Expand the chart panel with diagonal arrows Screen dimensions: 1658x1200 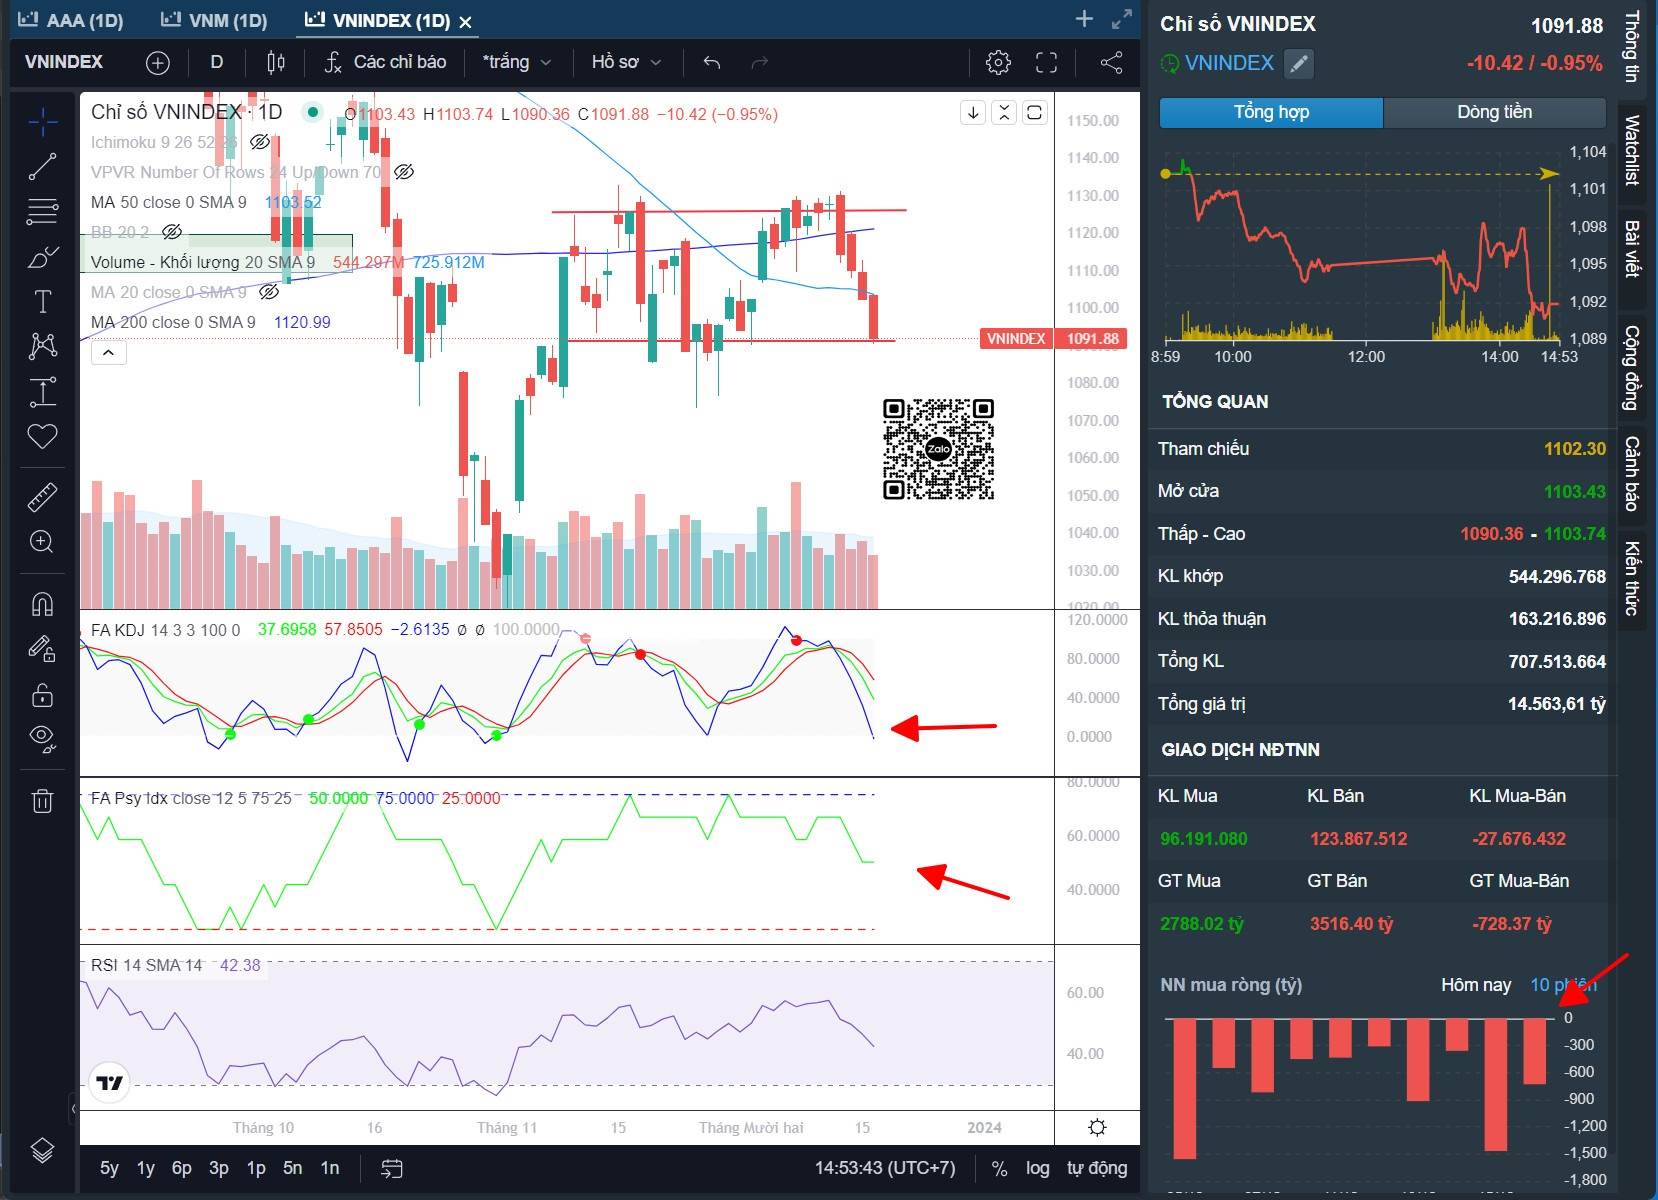pos(1122,19)
